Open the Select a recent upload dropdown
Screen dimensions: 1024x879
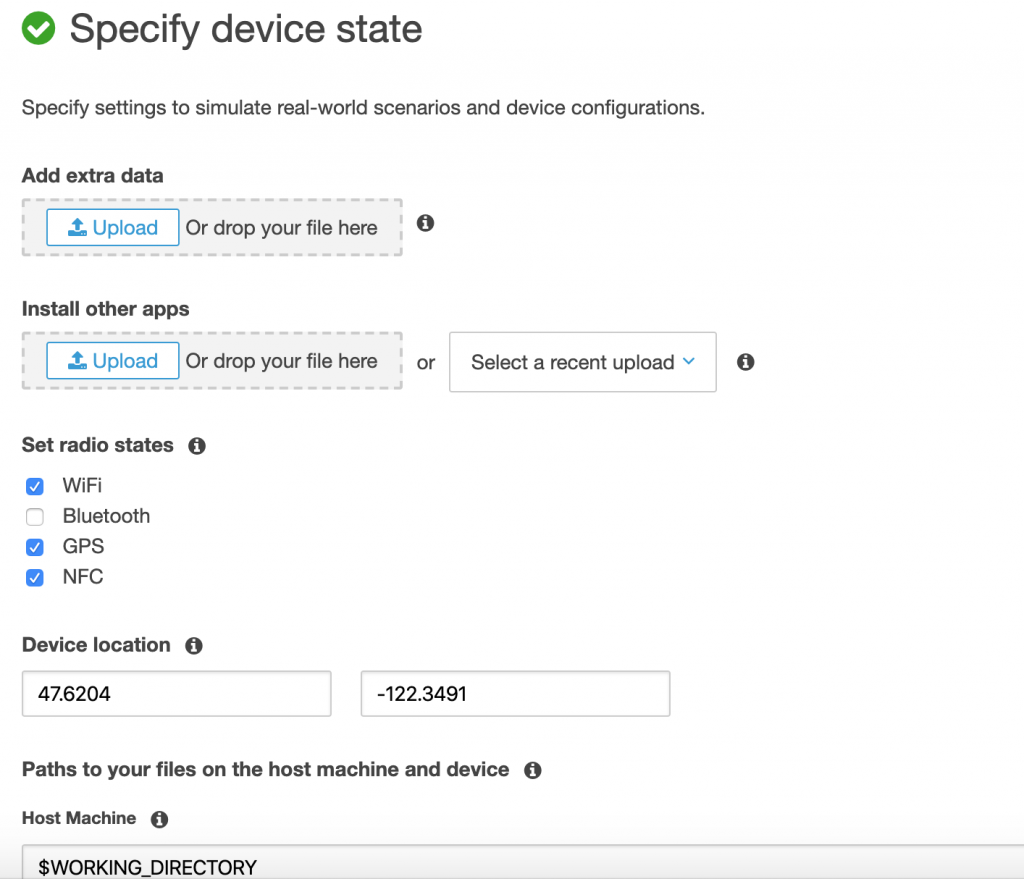tap(573, 362)
